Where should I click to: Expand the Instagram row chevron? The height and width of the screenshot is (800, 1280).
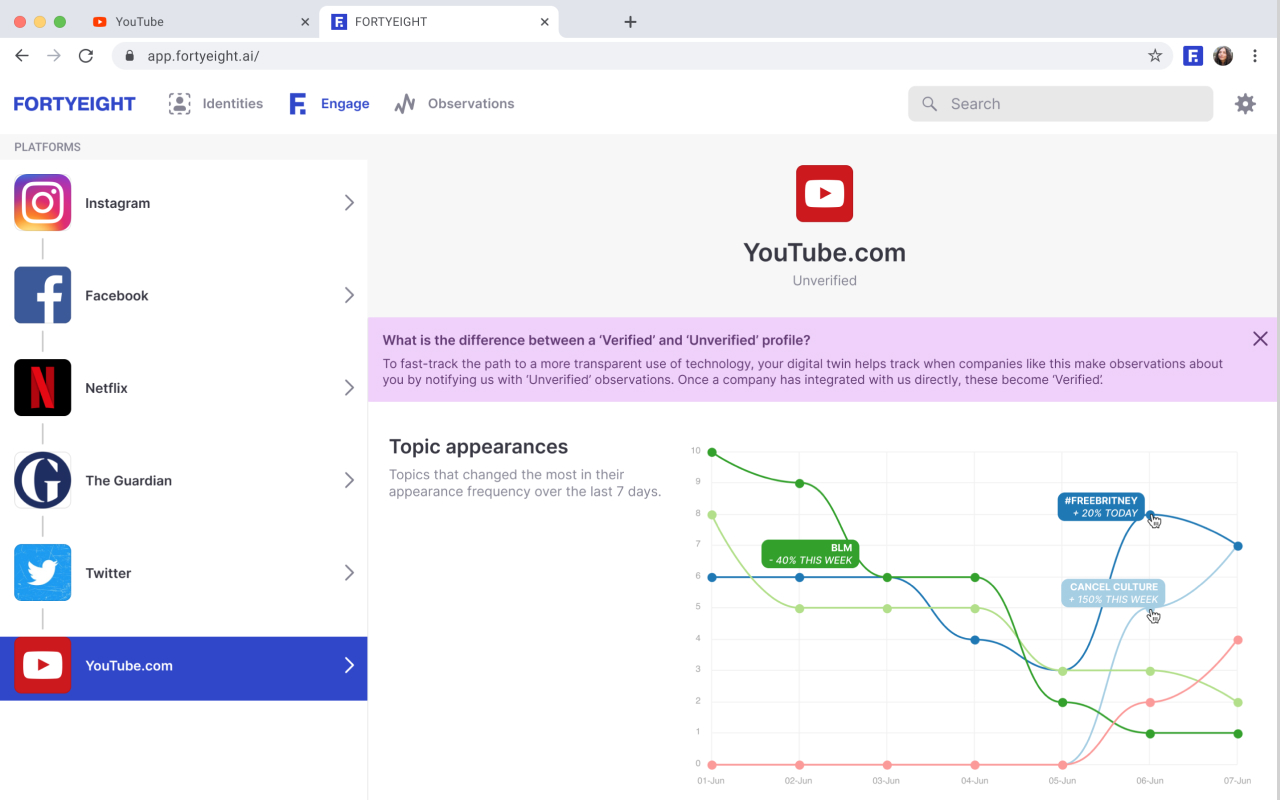point(349,203)
